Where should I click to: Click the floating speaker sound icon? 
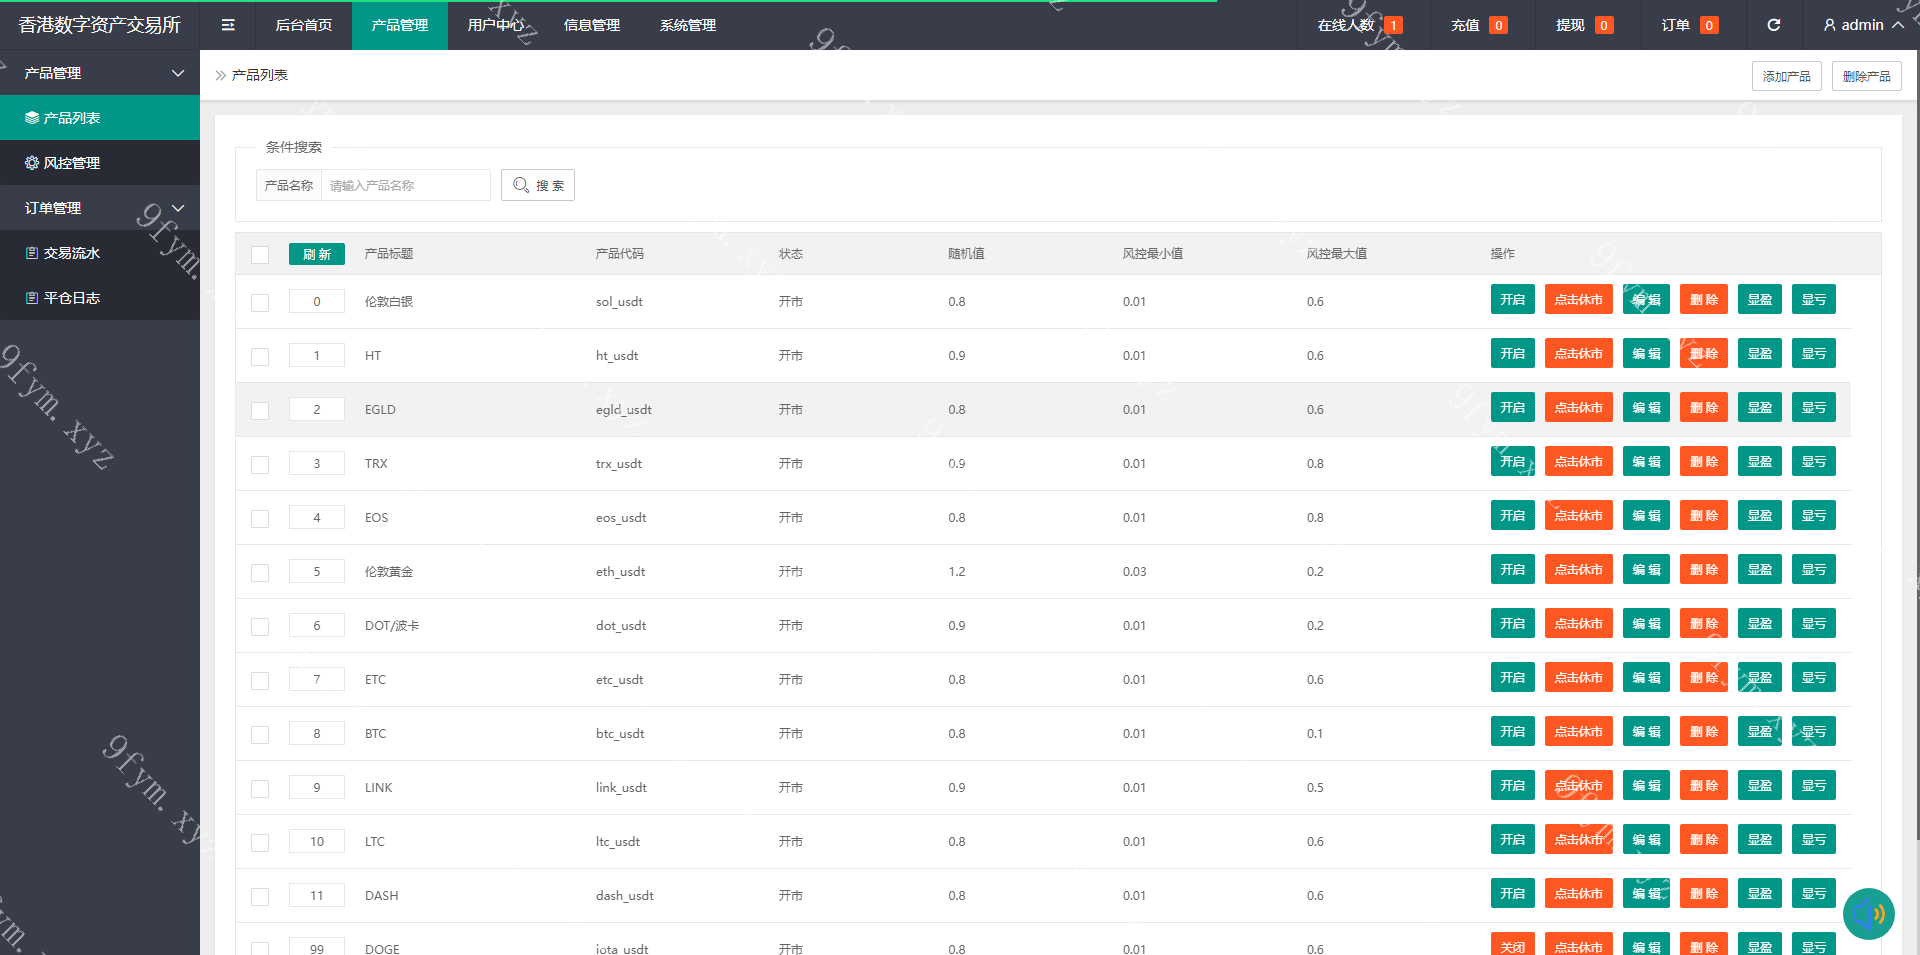1868,913
